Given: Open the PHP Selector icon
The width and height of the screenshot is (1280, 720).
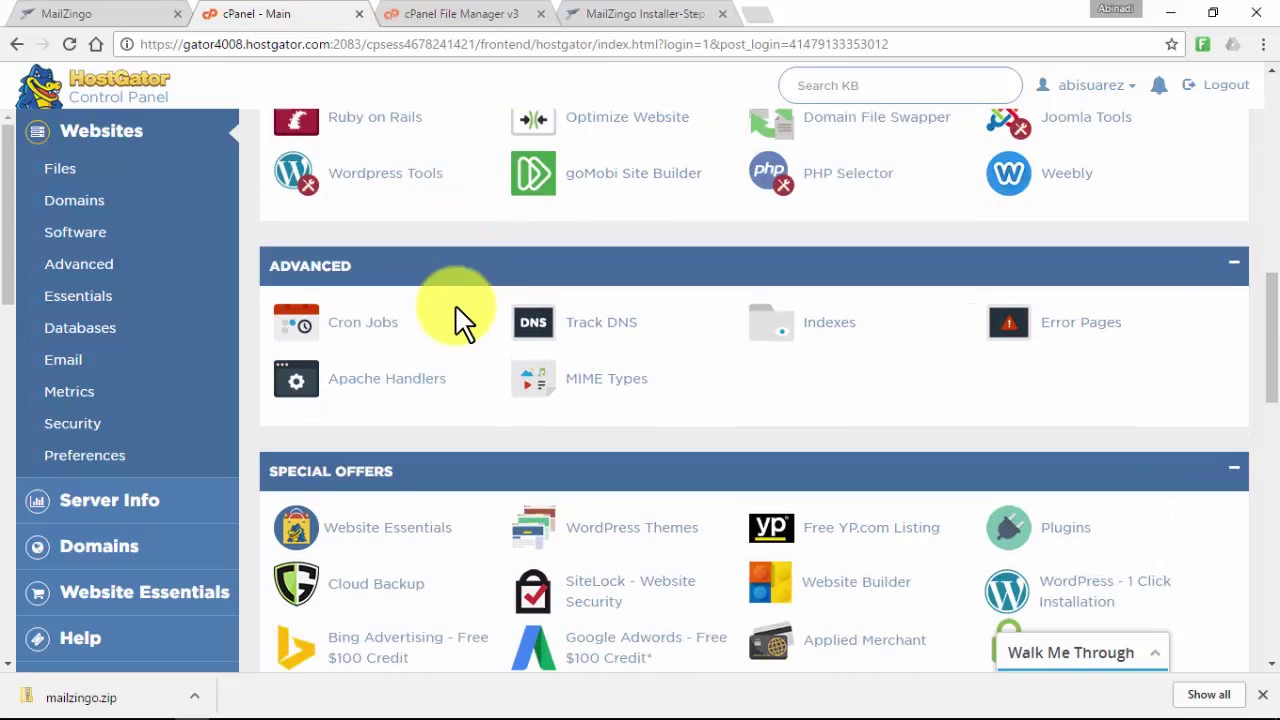Looking at the screenshot, I should pyautogui.click(x=771, y=173).
